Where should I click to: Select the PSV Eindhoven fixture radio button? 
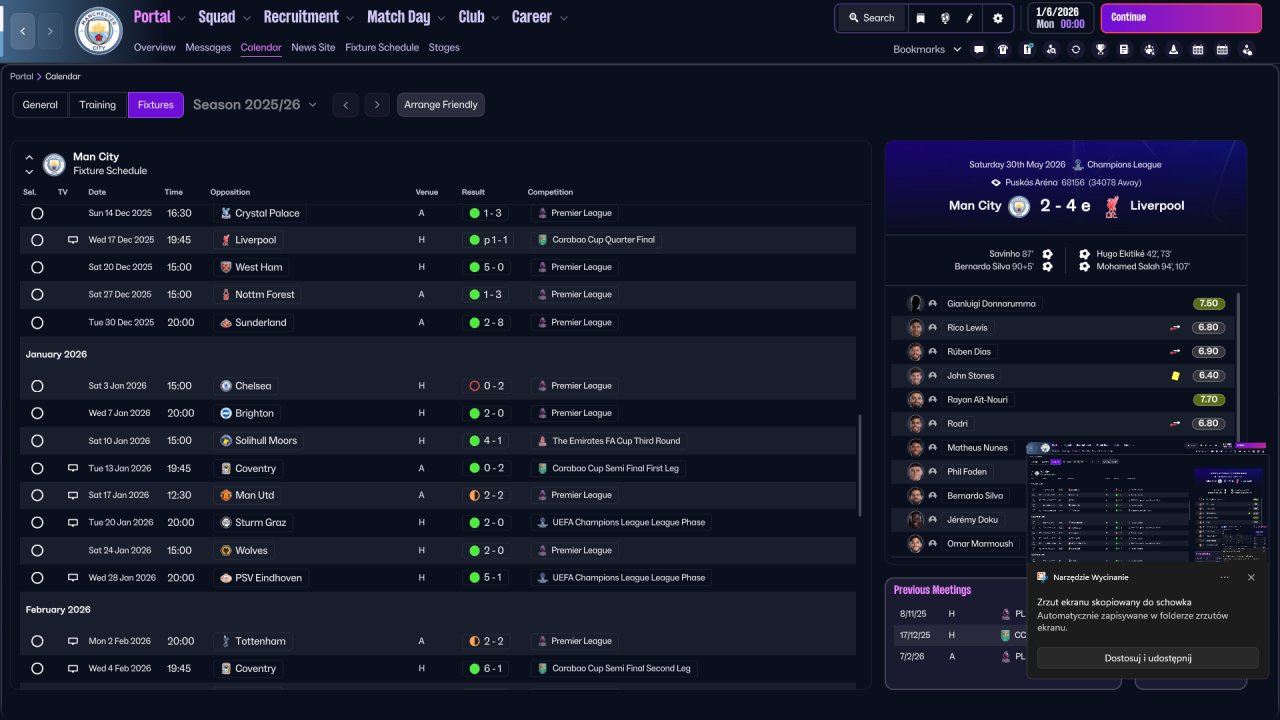coord(37,578)
